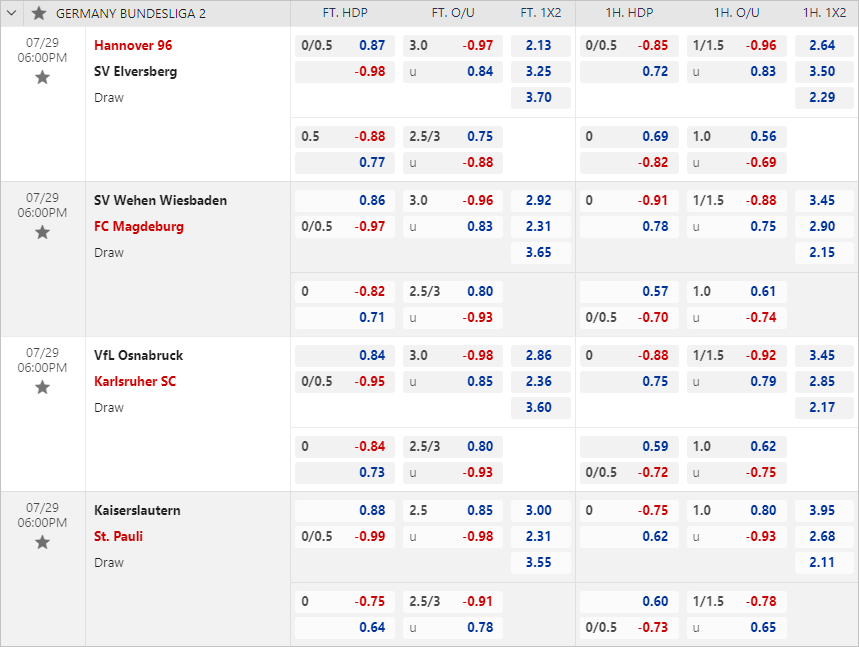The width and height of the screenshot is (859, 647).
Task: Open SV Elversberg team name
Action: (135, 72)
